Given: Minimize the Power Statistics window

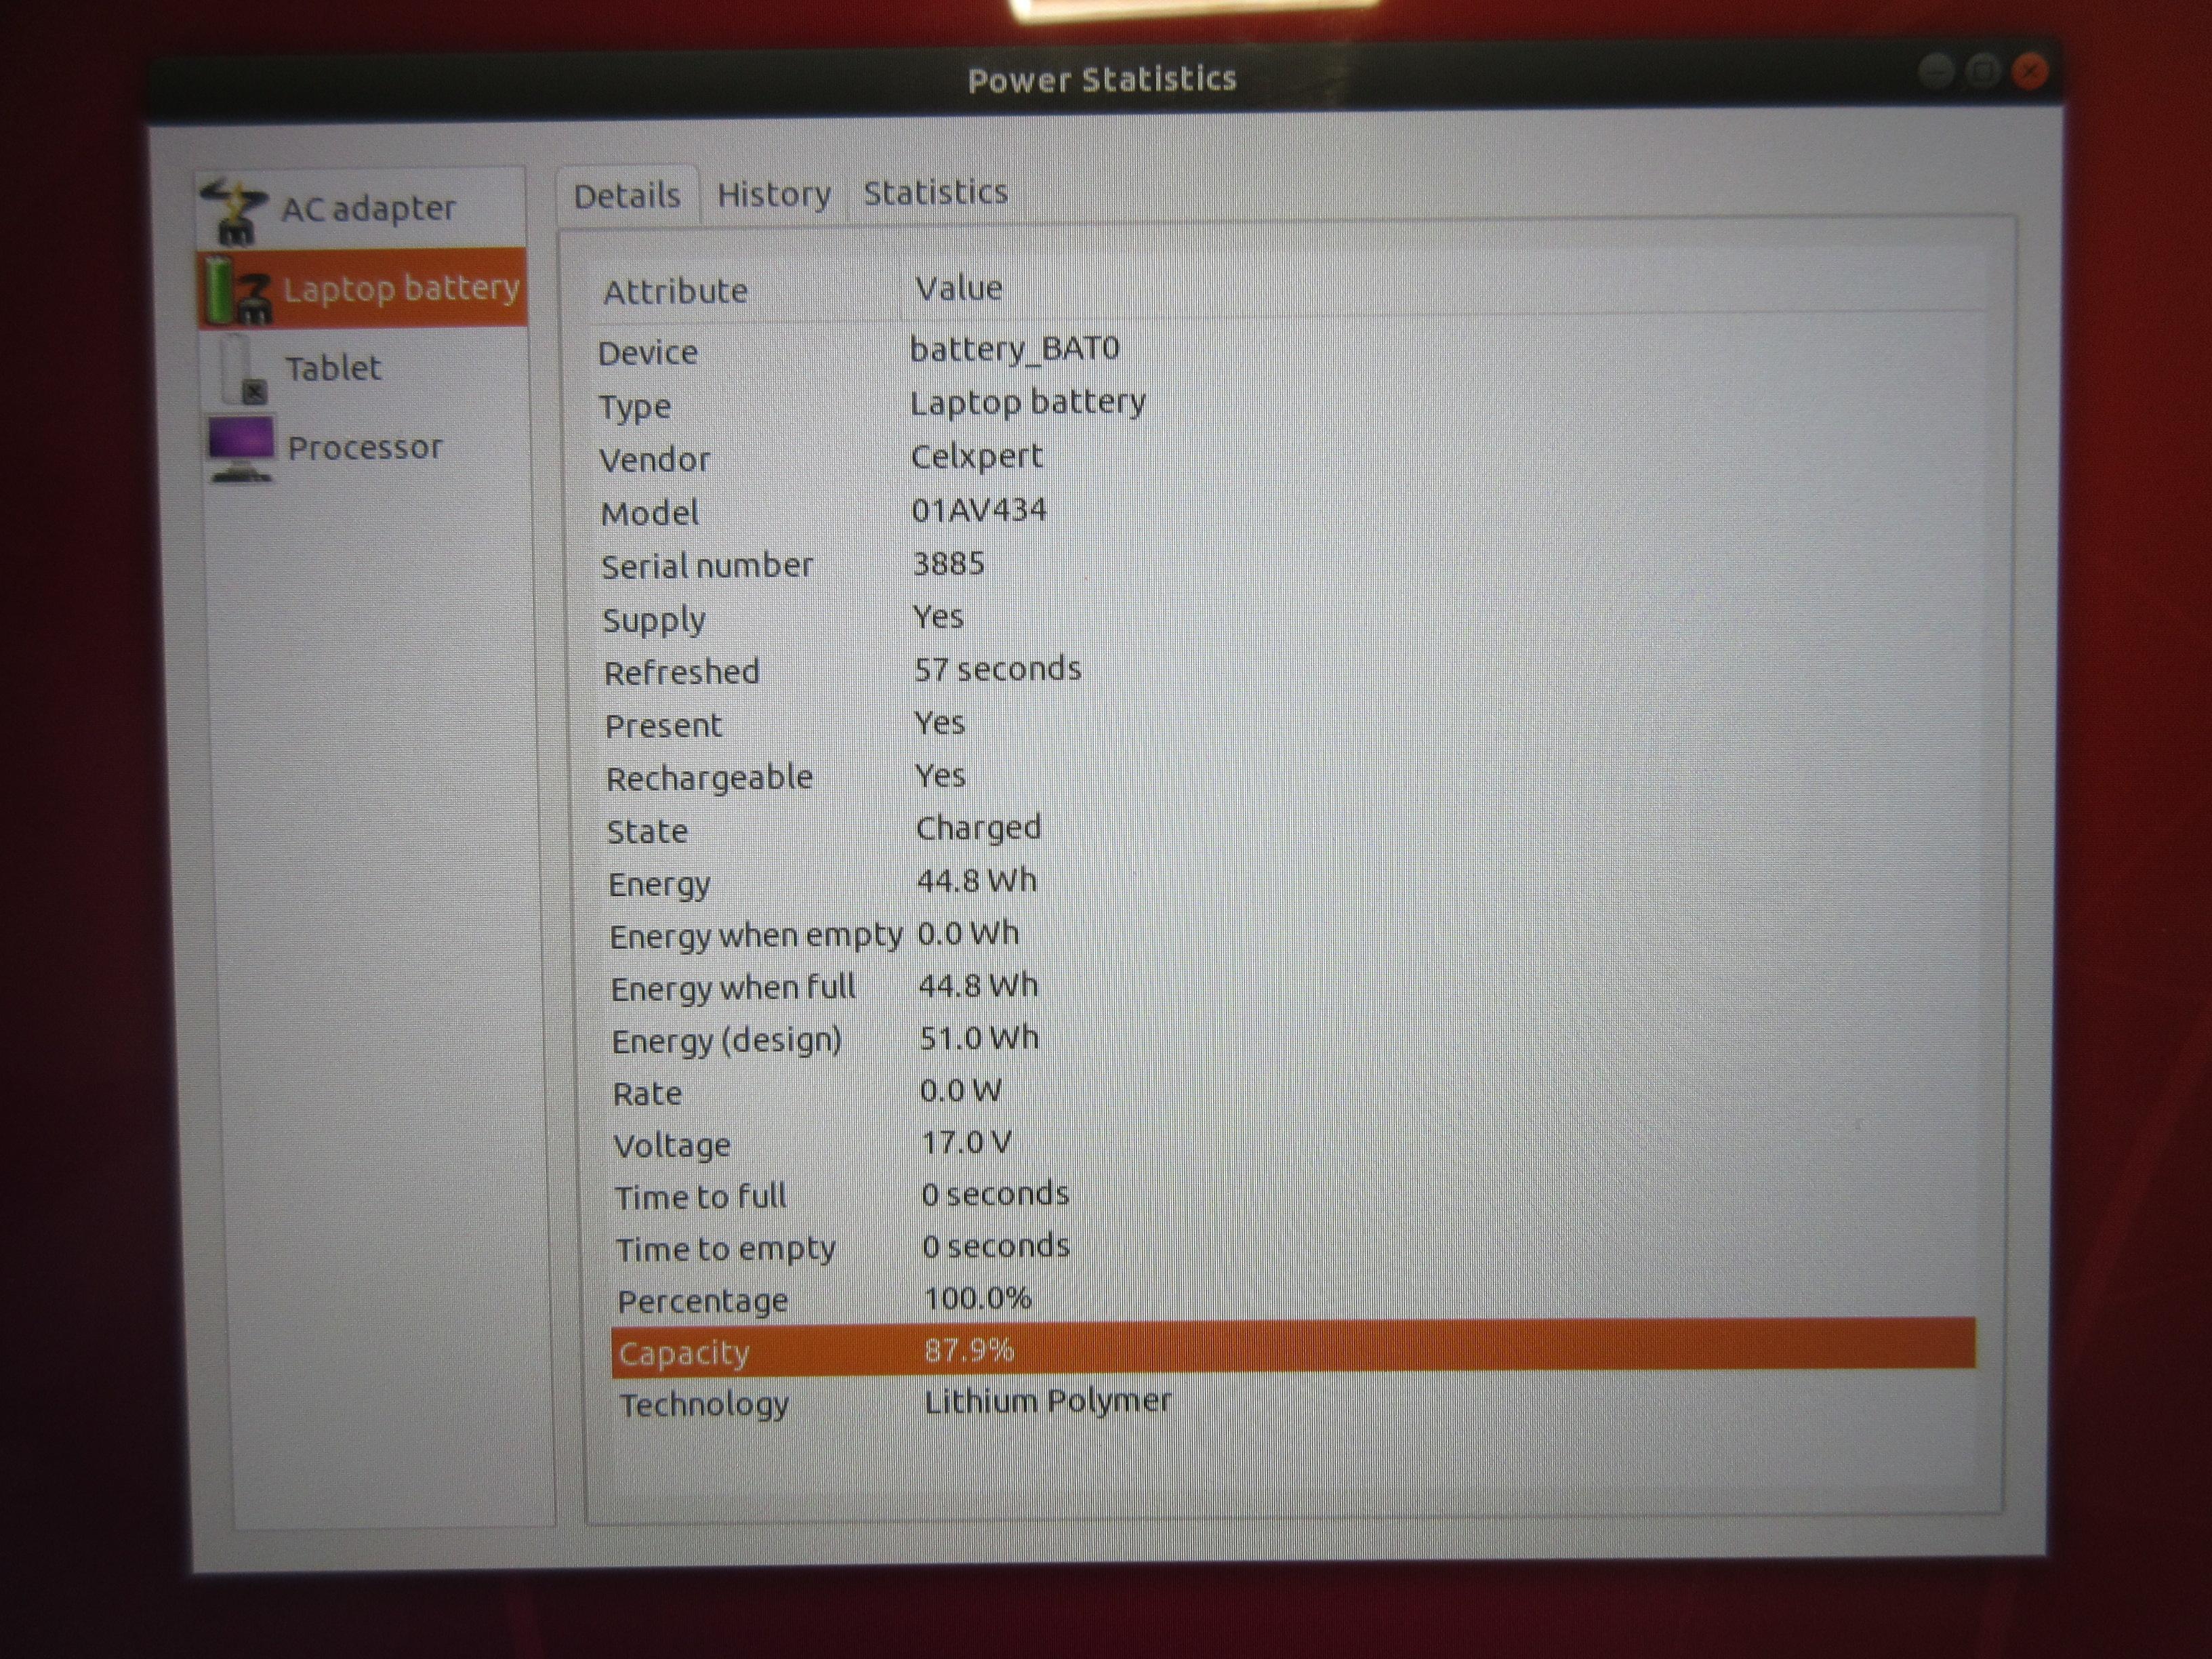Looking at the screenshot, I should (1937, 71).
